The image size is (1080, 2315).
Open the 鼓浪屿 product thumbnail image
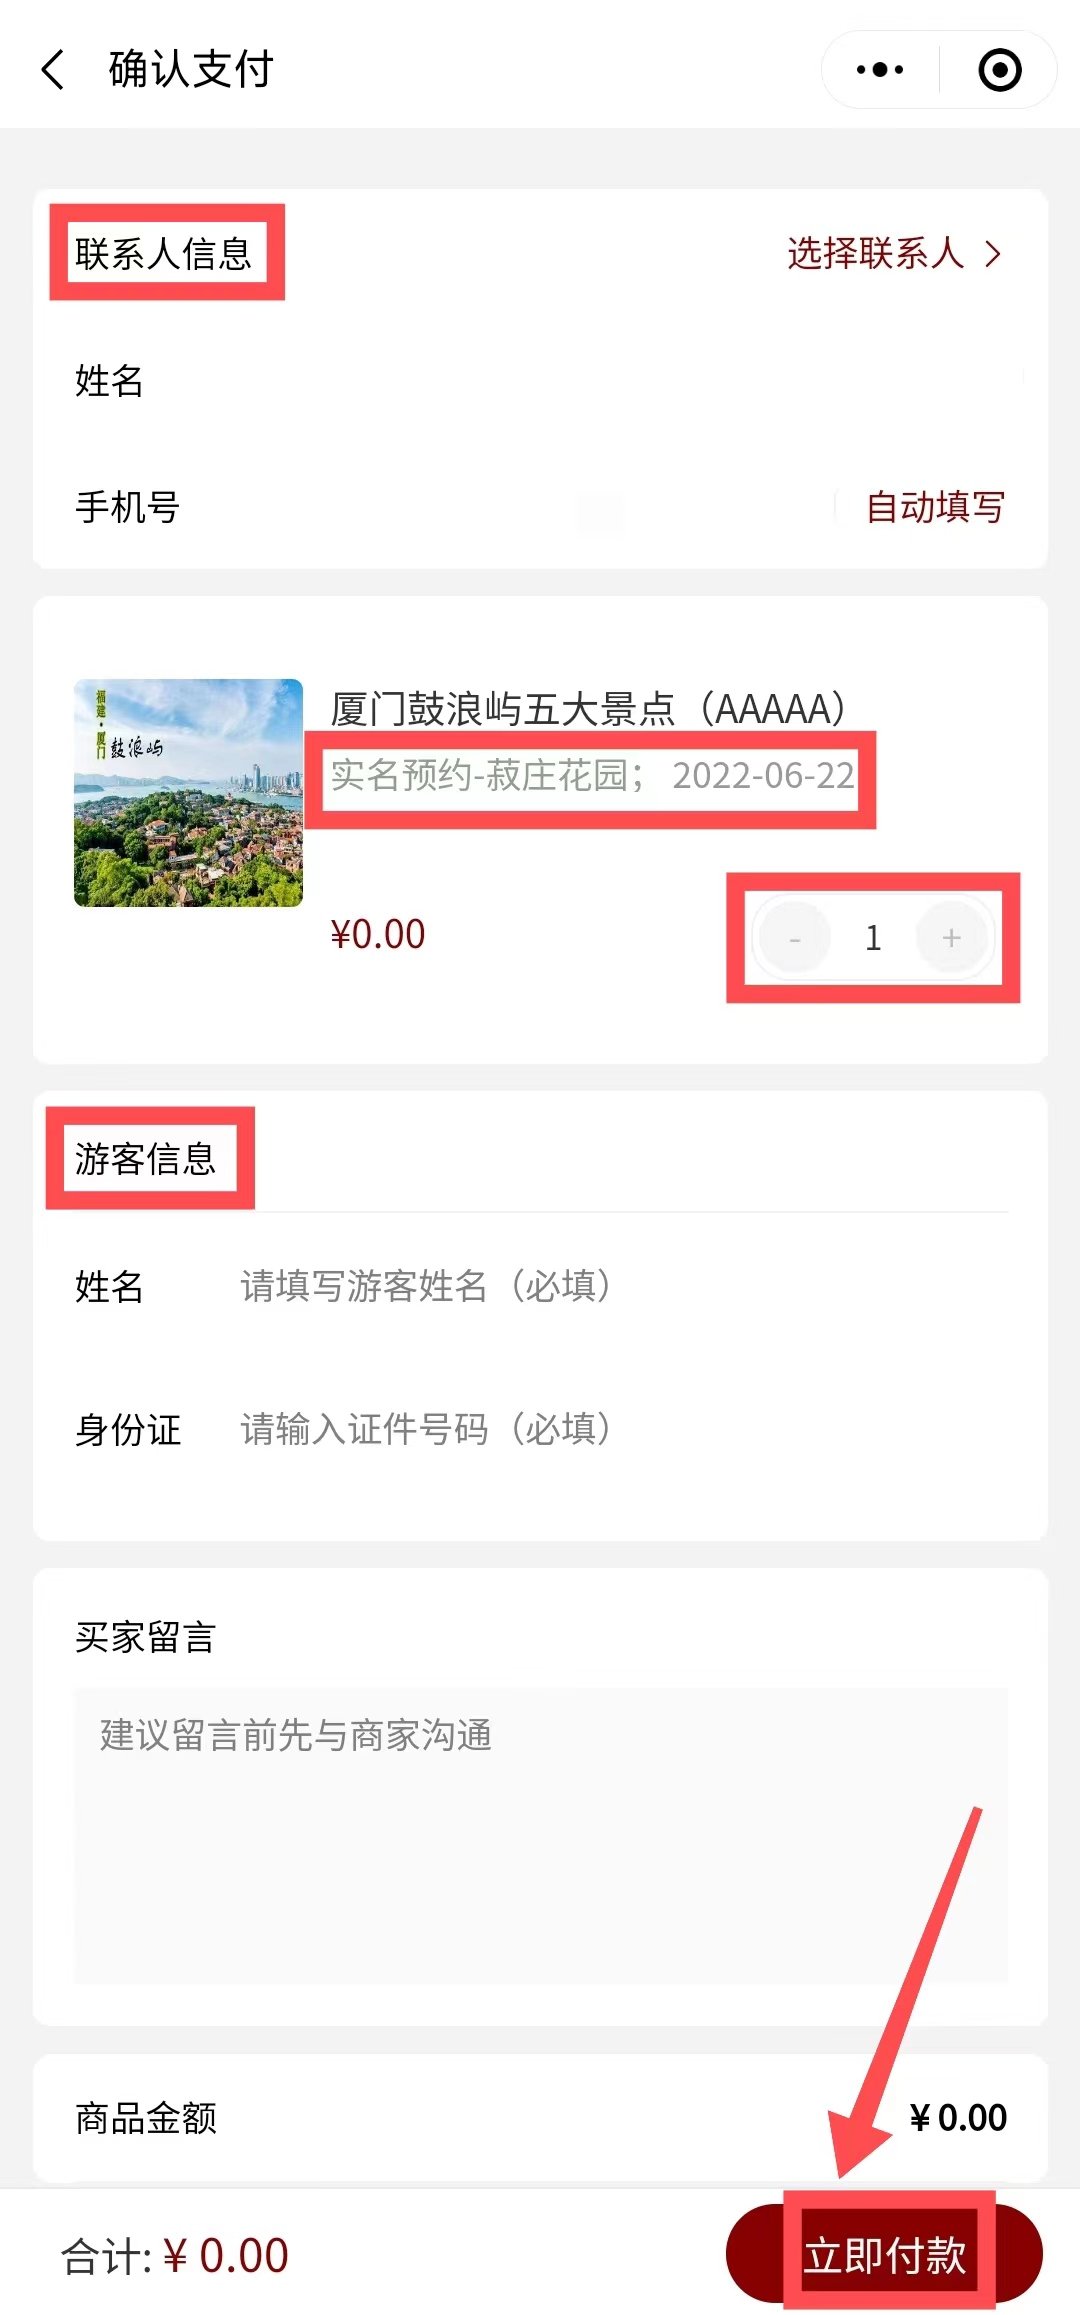pyautogui.click(x=188, y=793)
